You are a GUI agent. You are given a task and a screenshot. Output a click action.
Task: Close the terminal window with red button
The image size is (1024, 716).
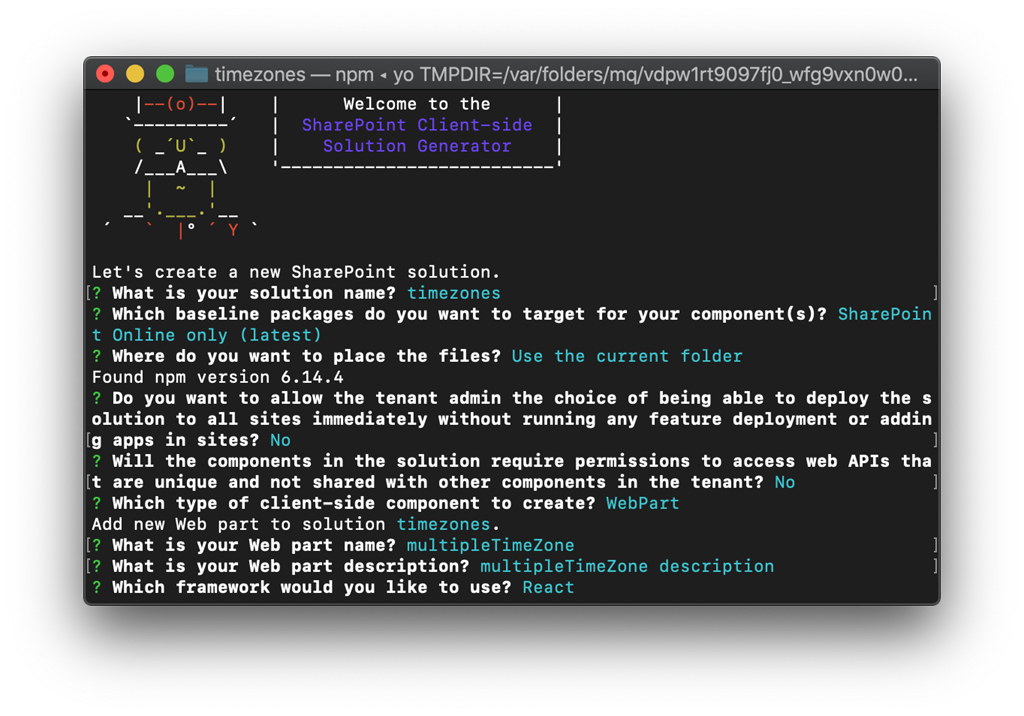coord(105,74)
